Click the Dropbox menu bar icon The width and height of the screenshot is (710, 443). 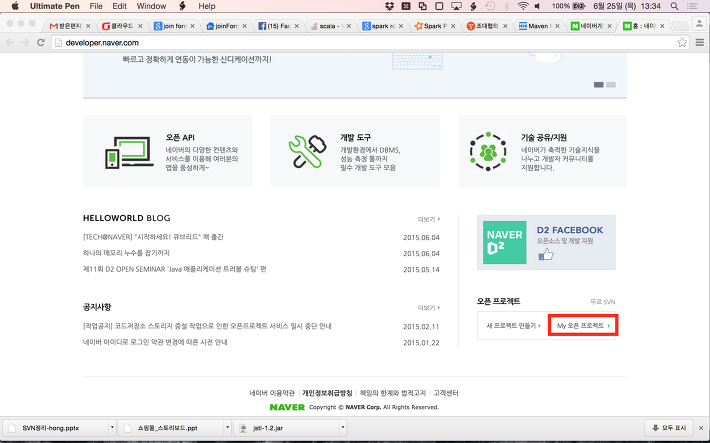point(389,6)
